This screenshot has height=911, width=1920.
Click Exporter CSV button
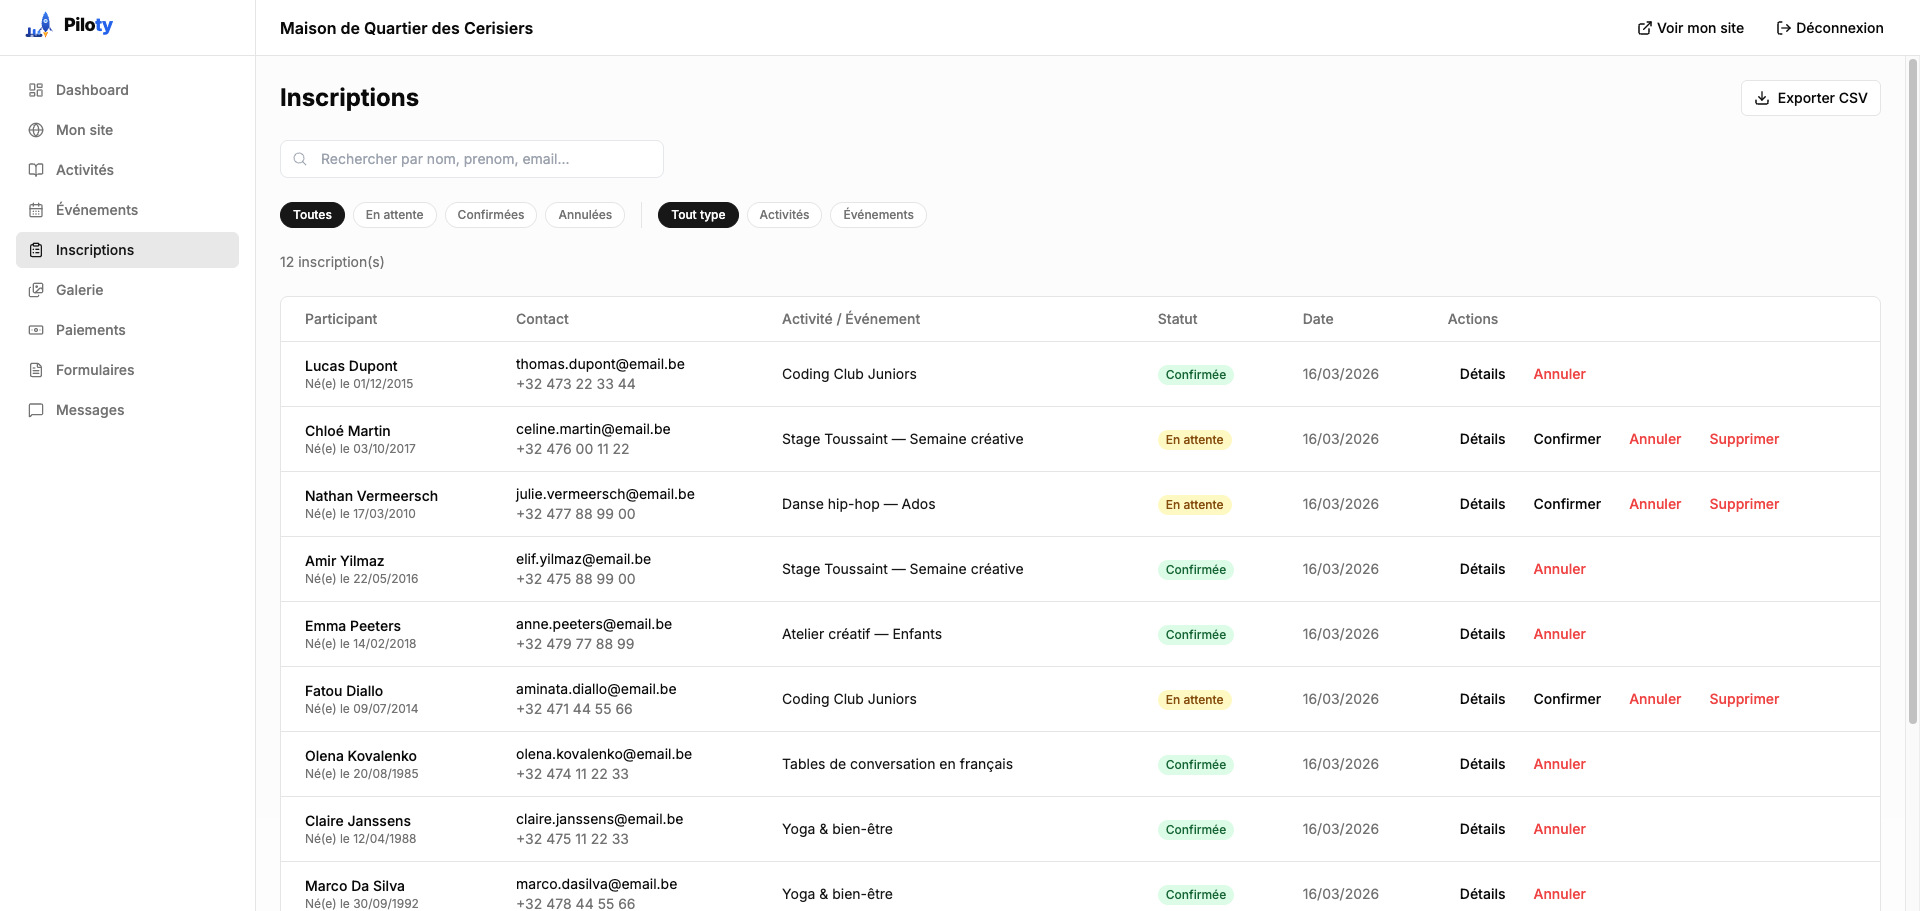click(x=1810, y=98)
